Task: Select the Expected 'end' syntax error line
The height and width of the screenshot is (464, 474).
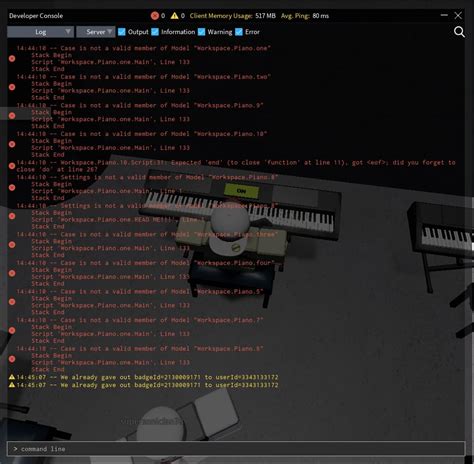Action: pos(236,166)
